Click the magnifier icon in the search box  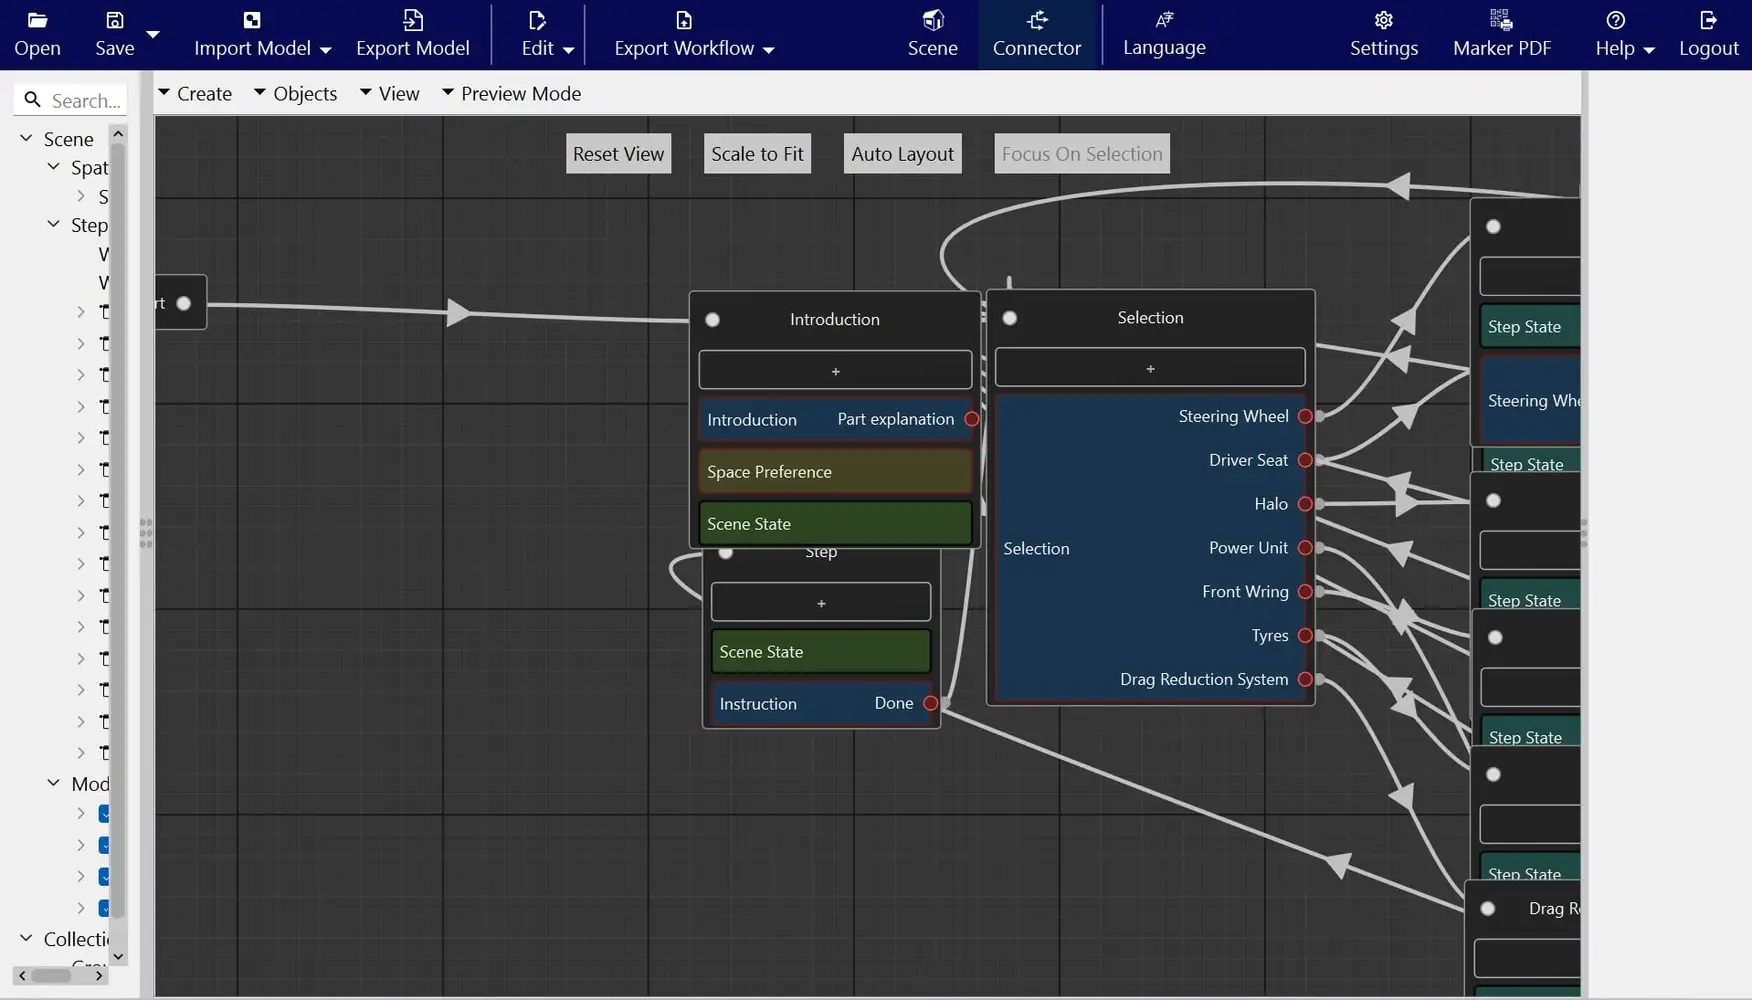pos(32,100)
